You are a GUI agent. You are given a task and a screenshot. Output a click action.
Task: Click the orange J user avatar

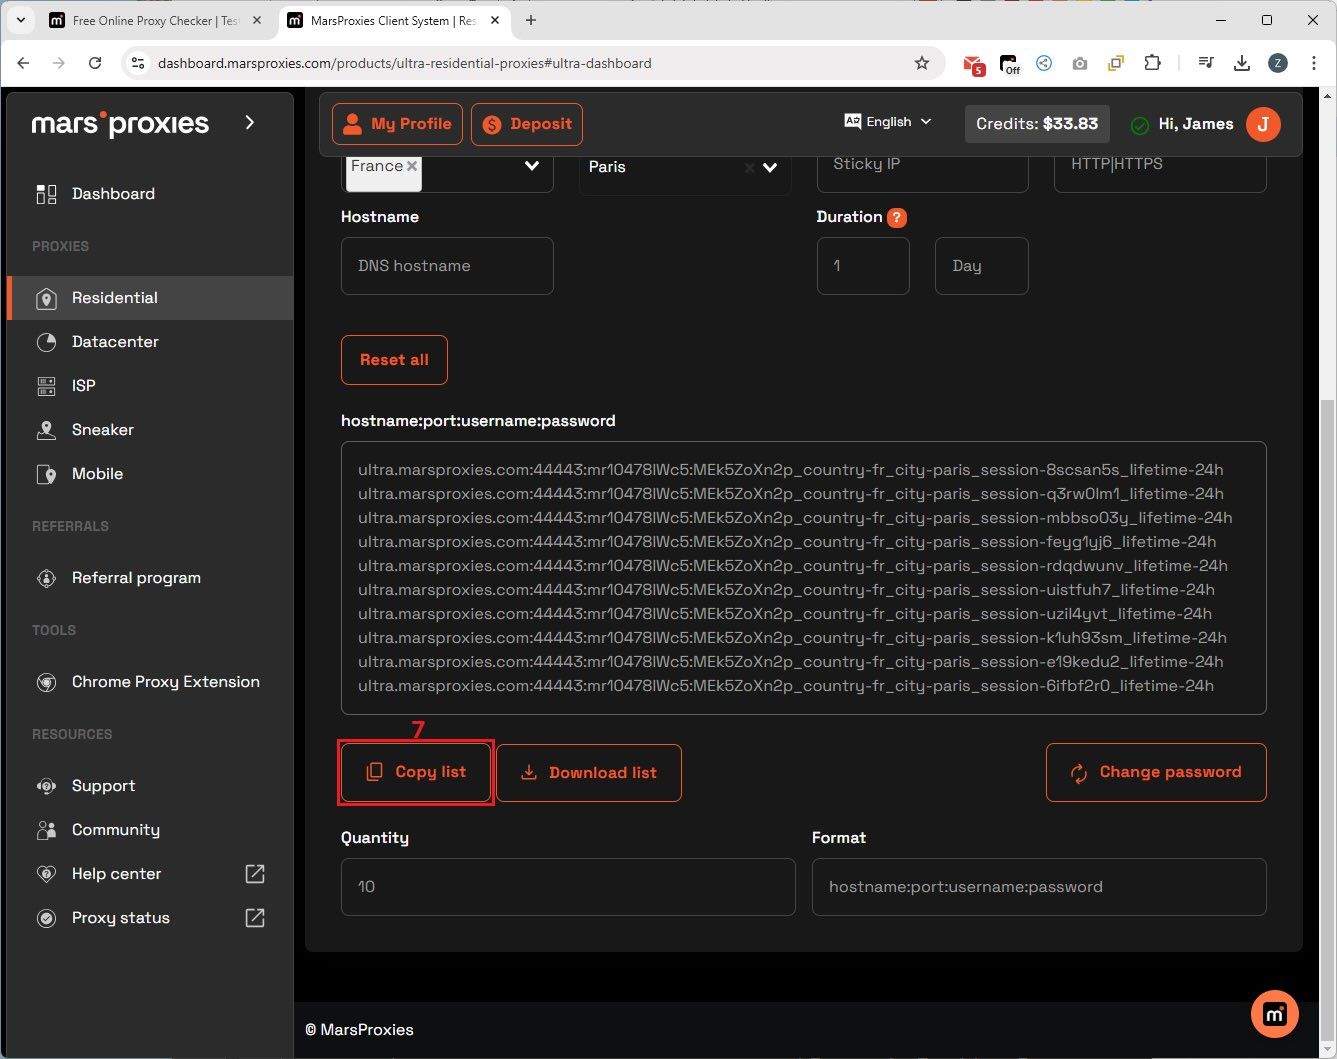pos(1263,124)
